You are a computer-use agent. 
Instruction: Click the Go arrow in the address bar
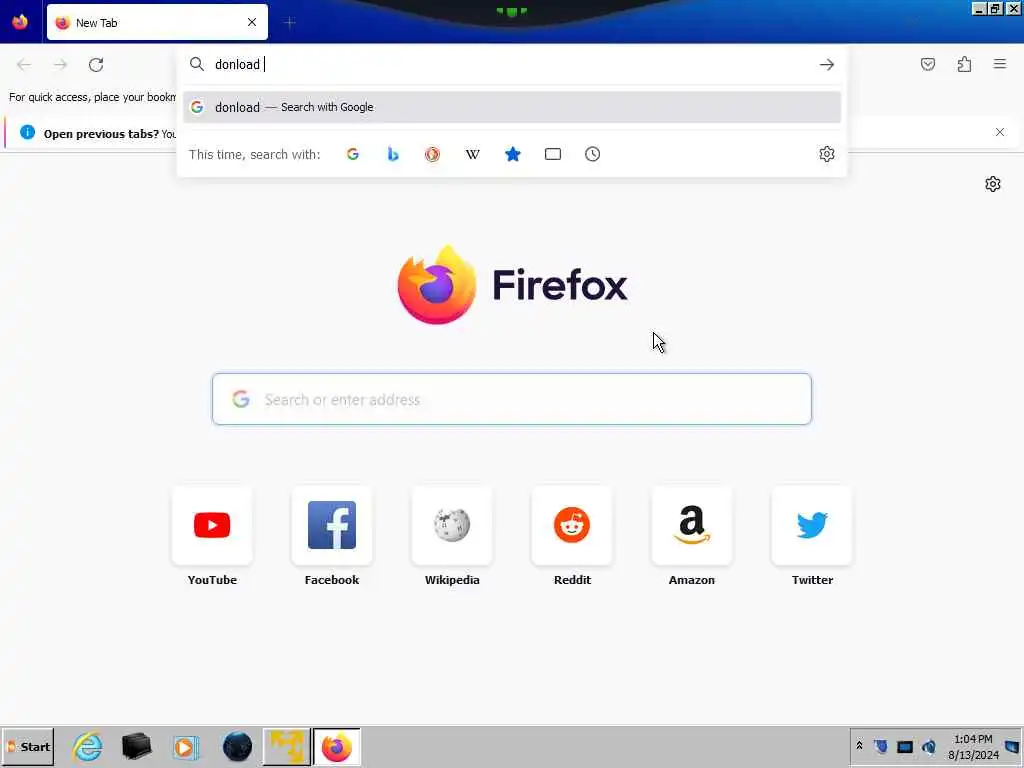[x=826, y=64]
